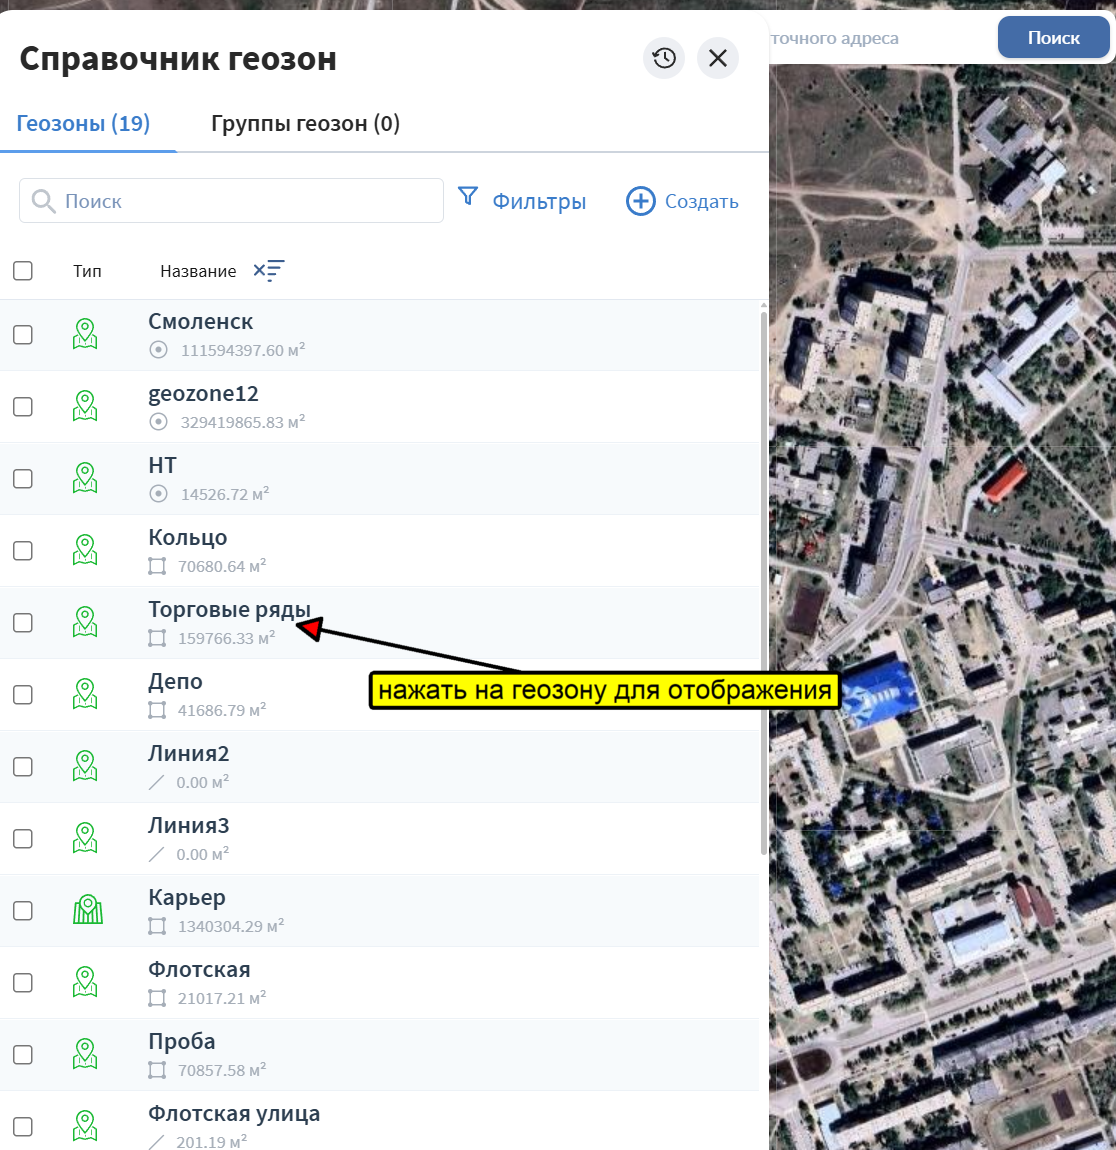This screenshot has width=1116, height=1150.
Task: Click the Создать plus icon
Action: [640, 201]
